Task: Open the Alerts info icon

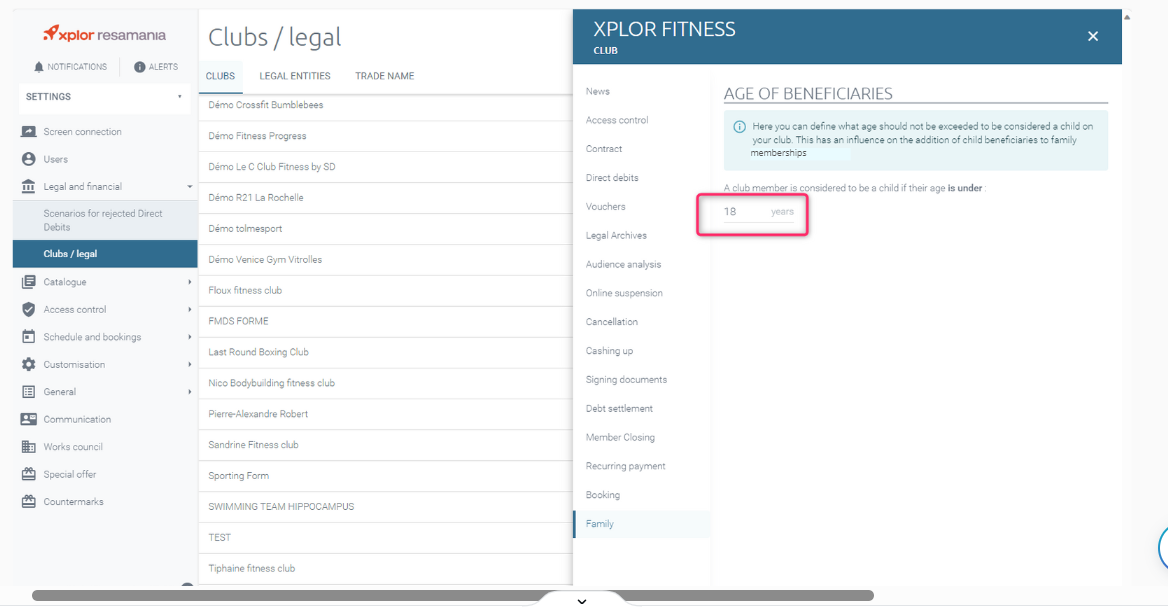Action: [139, 67]
